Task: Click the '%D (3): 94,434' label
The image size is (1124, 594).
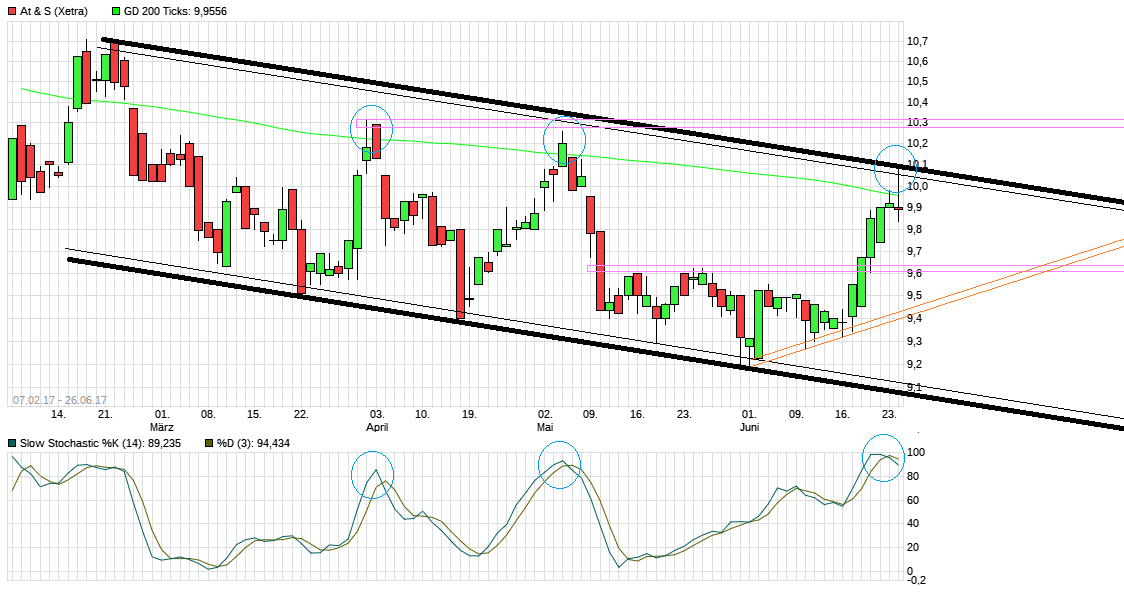Action: pos(253,444)
